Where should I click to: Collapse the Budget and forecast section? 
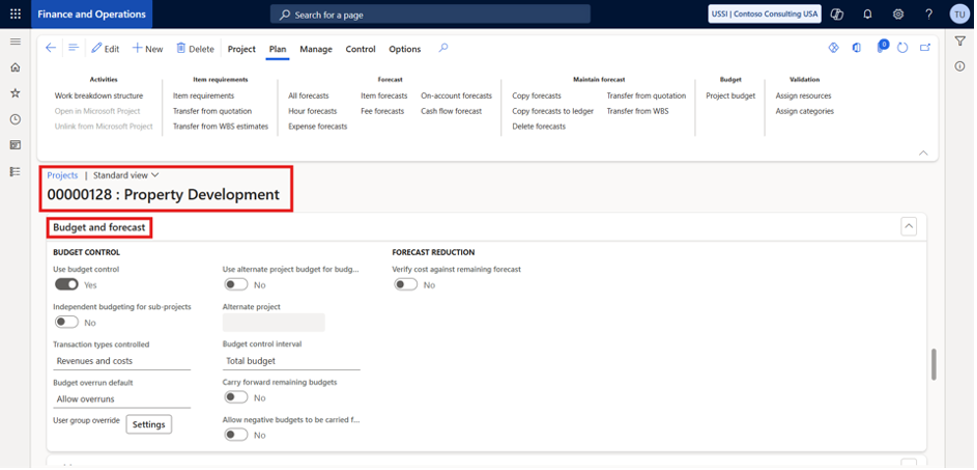[x=908, y=227]
